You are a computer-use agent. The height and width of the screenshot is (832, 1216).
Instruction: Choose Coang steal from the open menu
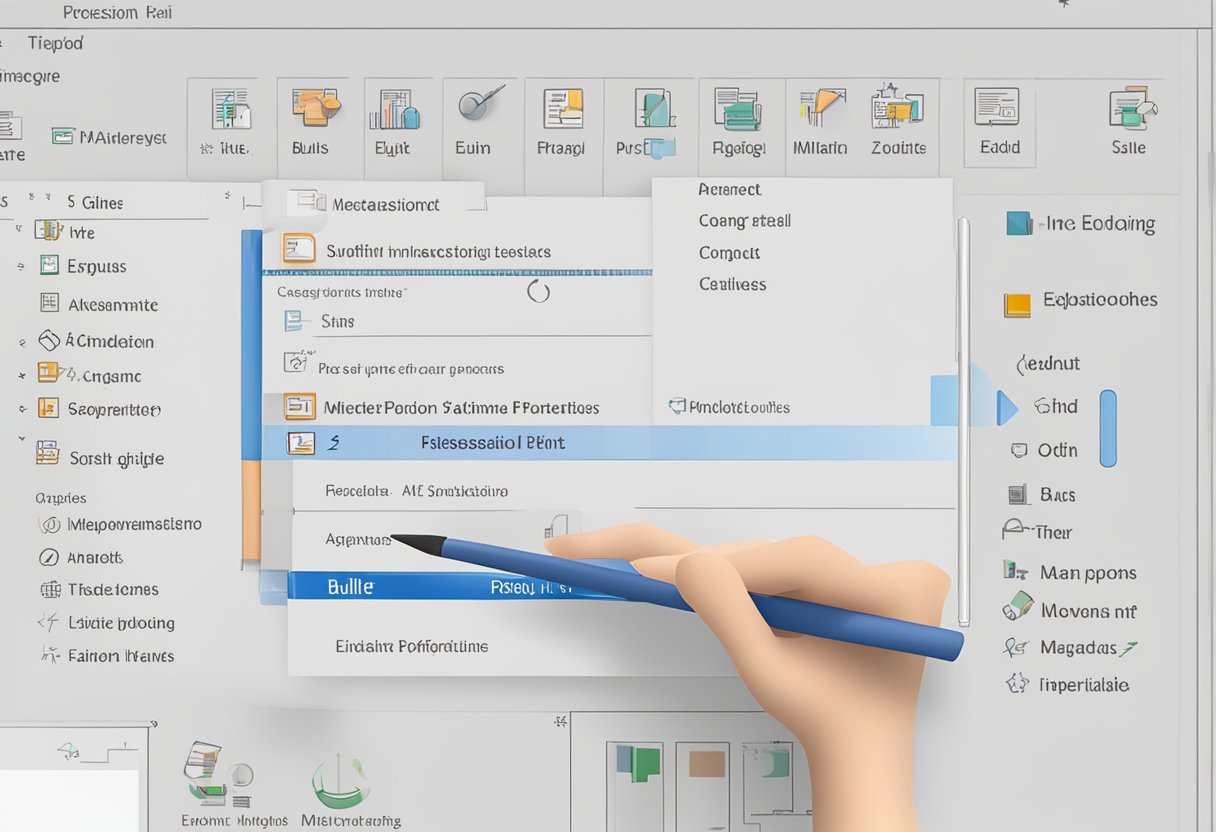click(x=745, y=220)
